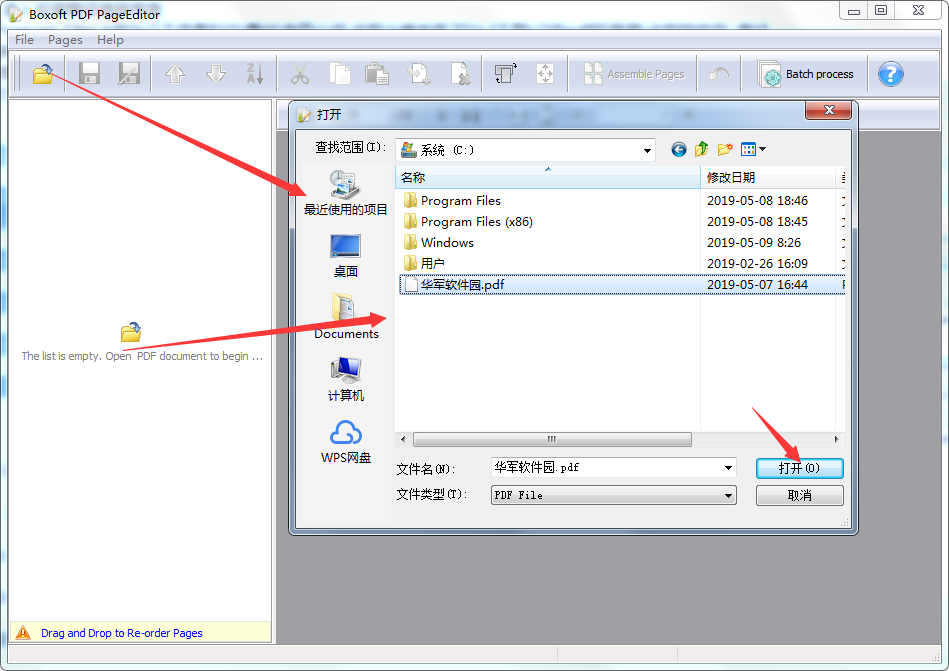Select the Cut scissors toolbar icon

click(298, 73)
